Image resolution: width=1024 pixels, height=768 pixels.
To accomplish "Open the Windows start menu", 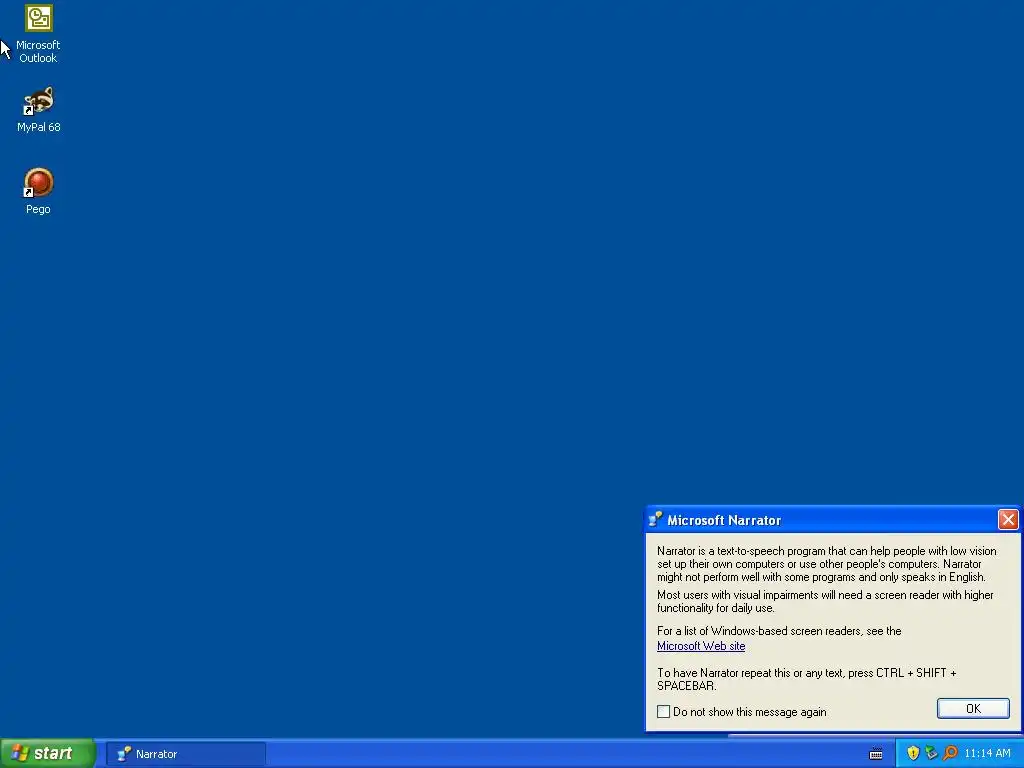I will pyautogui.click(x=48, y=754).
